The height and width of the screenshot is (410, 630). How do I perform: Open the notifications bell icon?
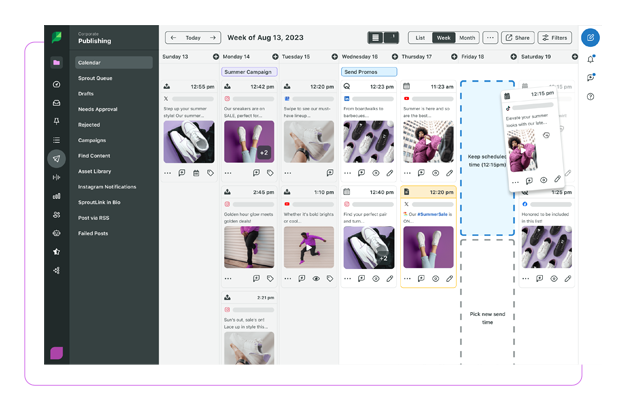point(590,59)
